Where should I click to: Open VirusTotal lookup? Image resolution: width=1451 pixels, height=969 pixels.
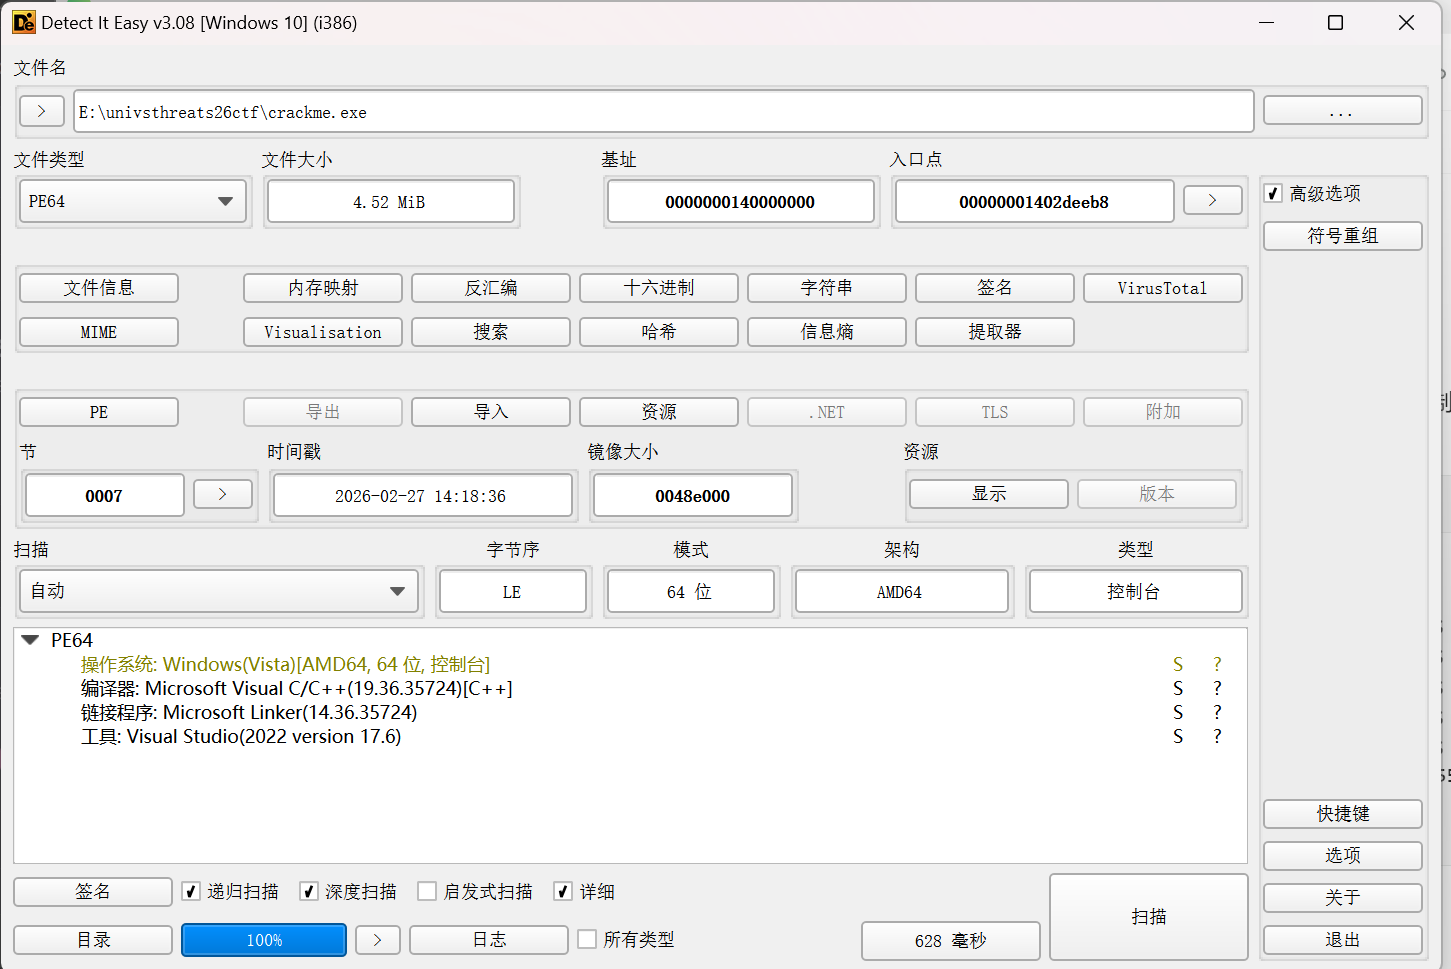pos(1163,288)
